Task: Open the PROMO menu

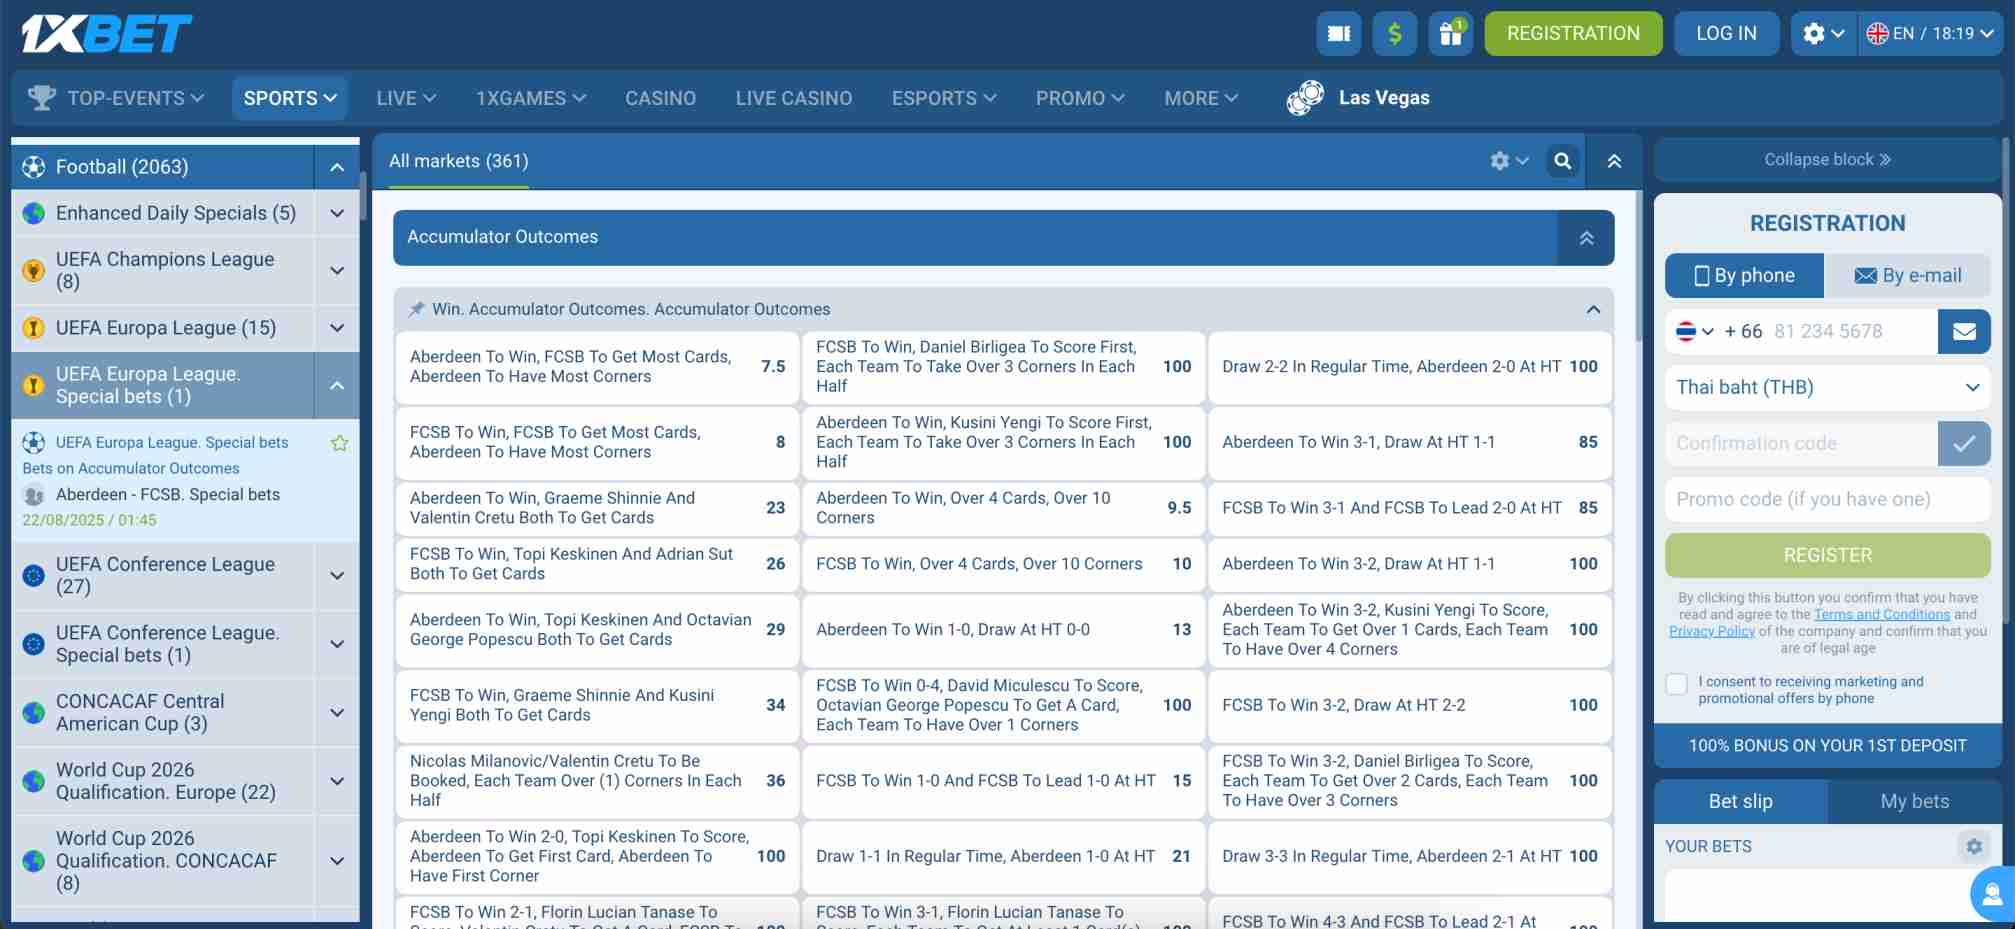Action: click(x=1080, y=98)
